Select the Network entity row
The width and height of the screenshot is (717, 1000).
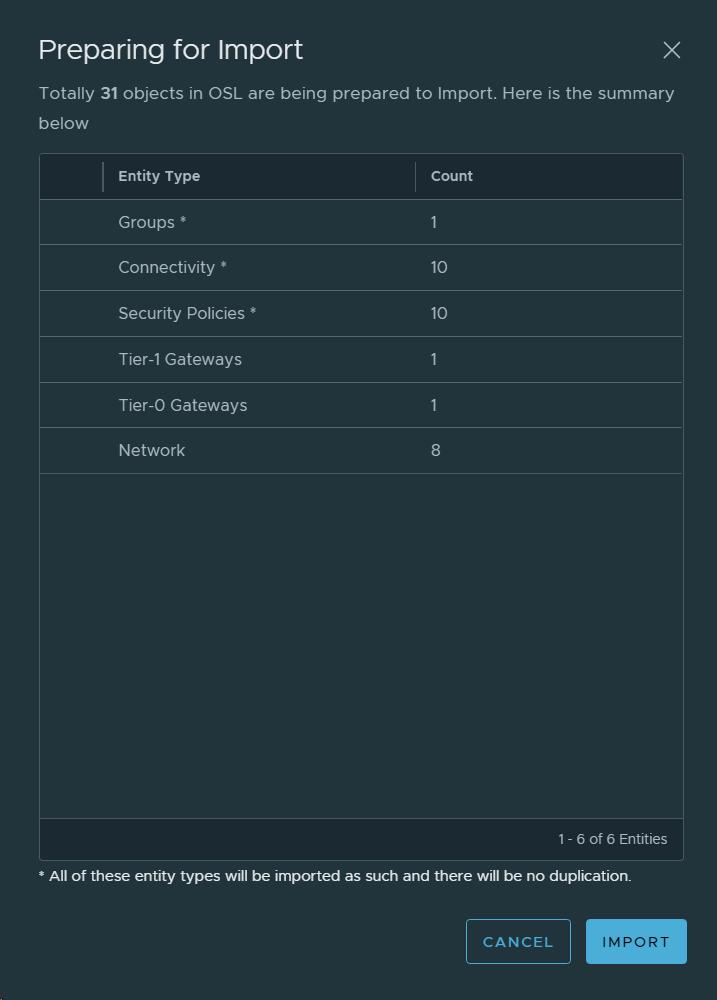(152, 451)
